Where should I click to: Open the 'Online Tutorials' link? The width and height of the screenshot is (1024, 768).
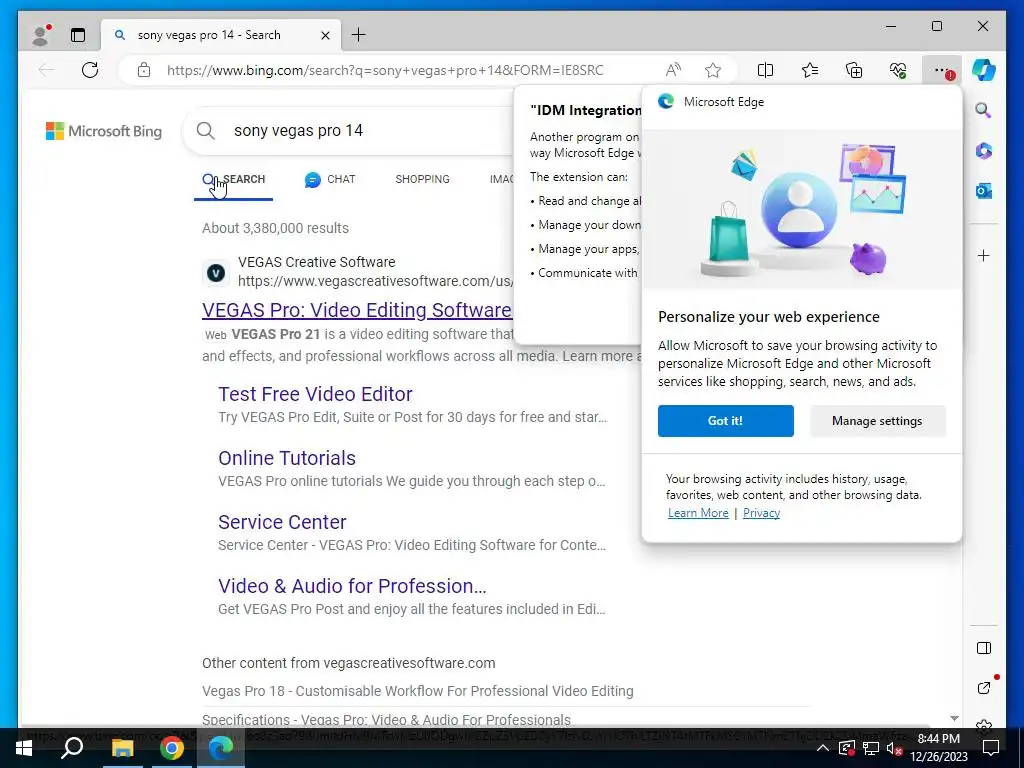point(287,458)
